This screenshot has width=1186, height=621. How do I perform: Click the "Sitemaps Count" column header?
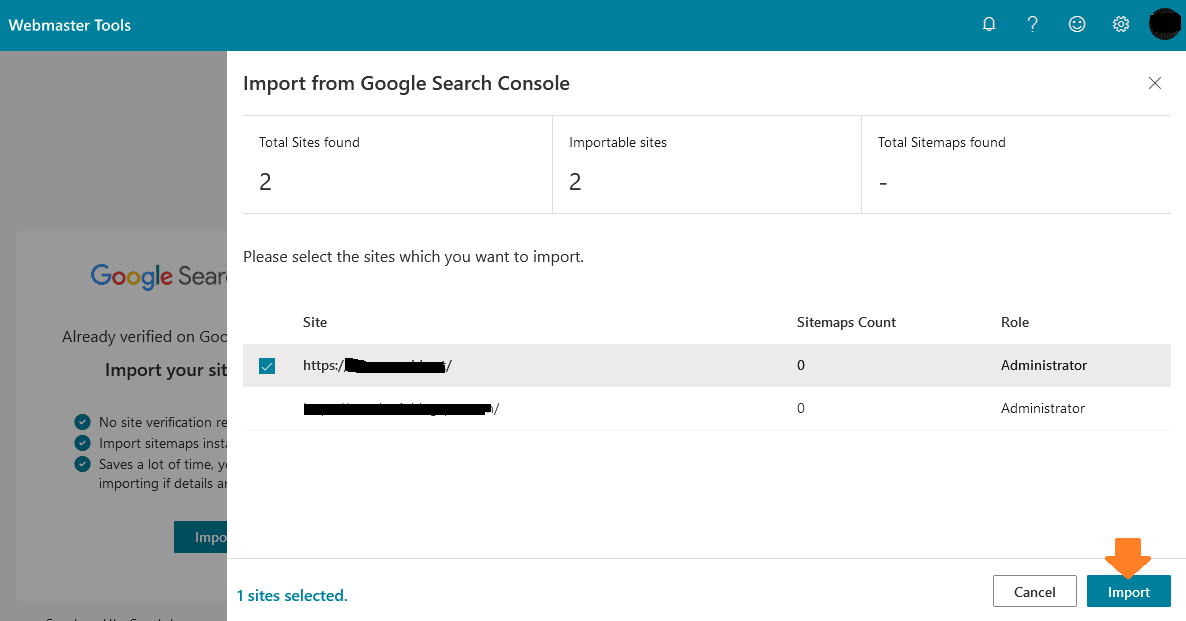pyautogui.click(x=846, y=322)
